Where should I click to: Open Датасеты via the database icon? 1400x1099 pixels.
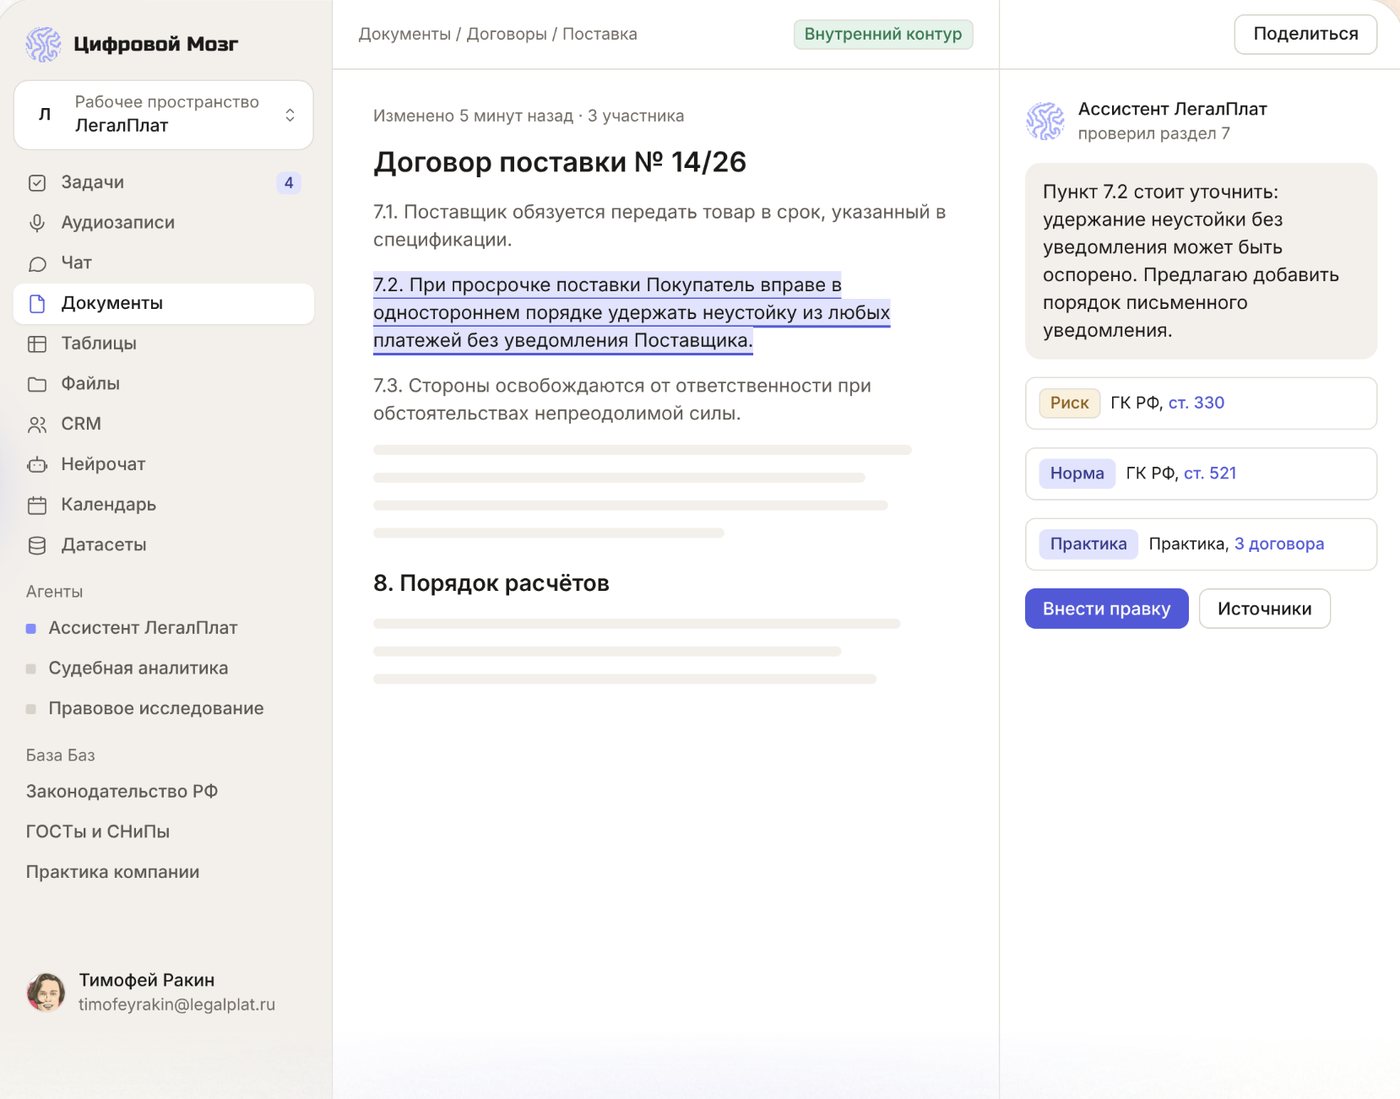(37, 545)
